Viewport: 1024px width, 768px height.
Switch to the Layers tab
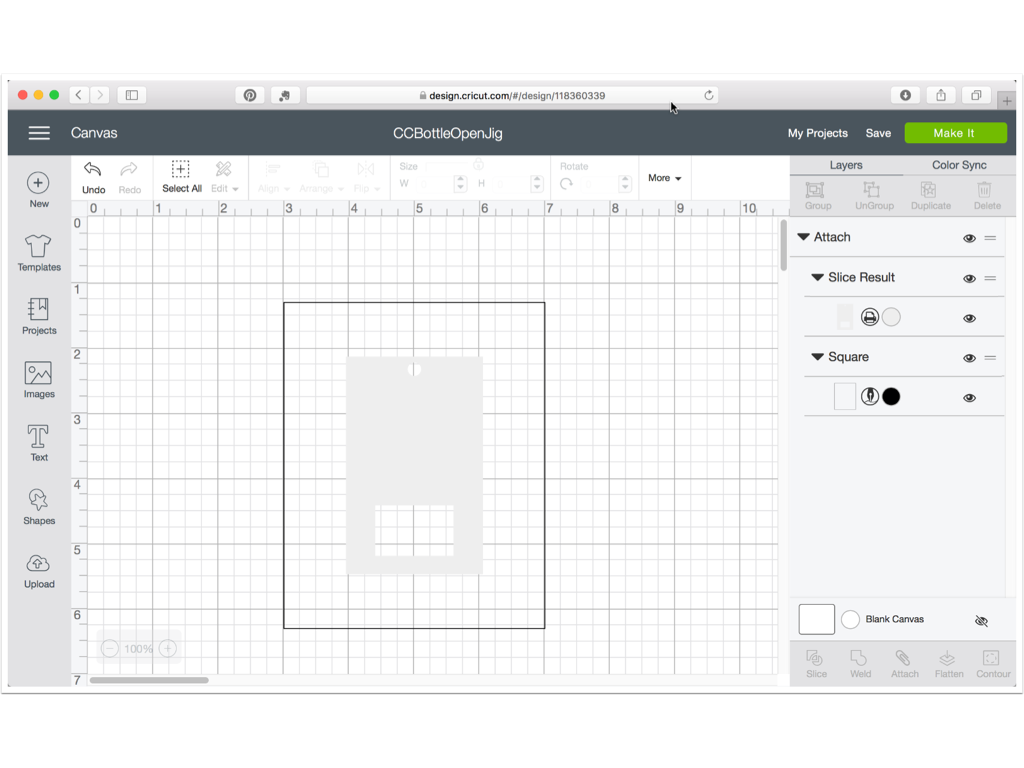click(846, 165)
